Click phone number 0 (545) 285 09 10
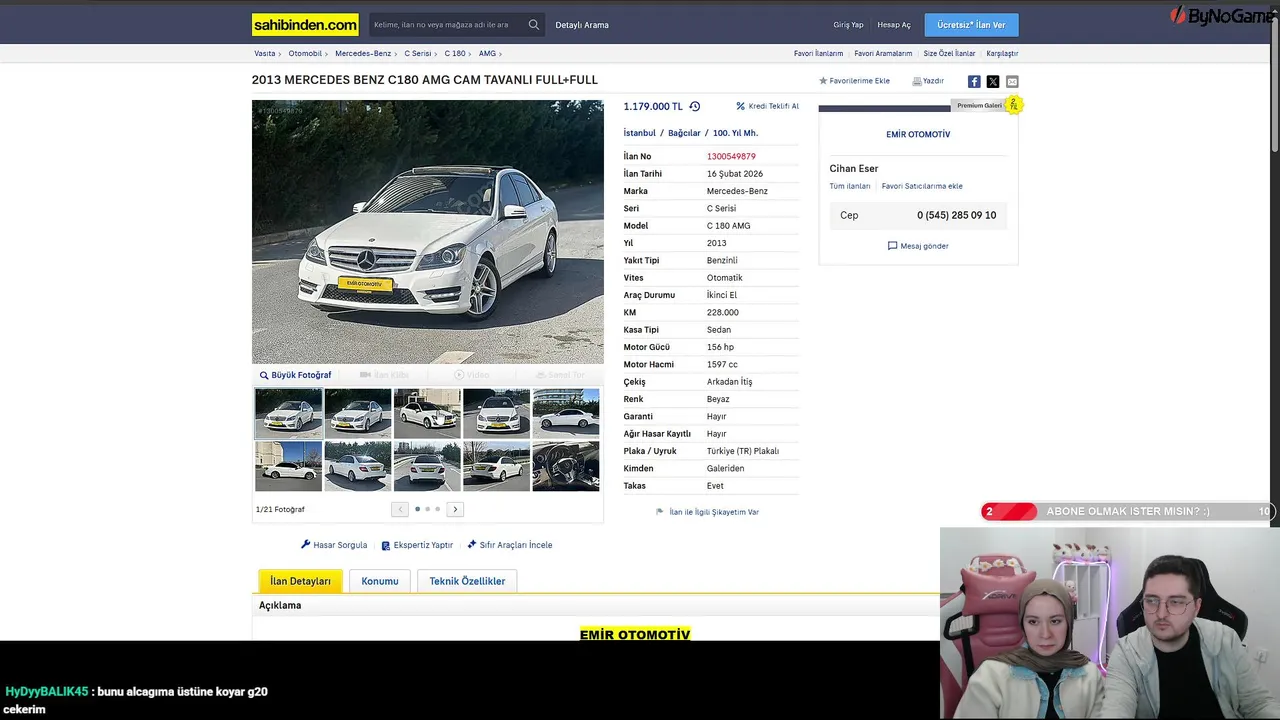 coord(956,215)
